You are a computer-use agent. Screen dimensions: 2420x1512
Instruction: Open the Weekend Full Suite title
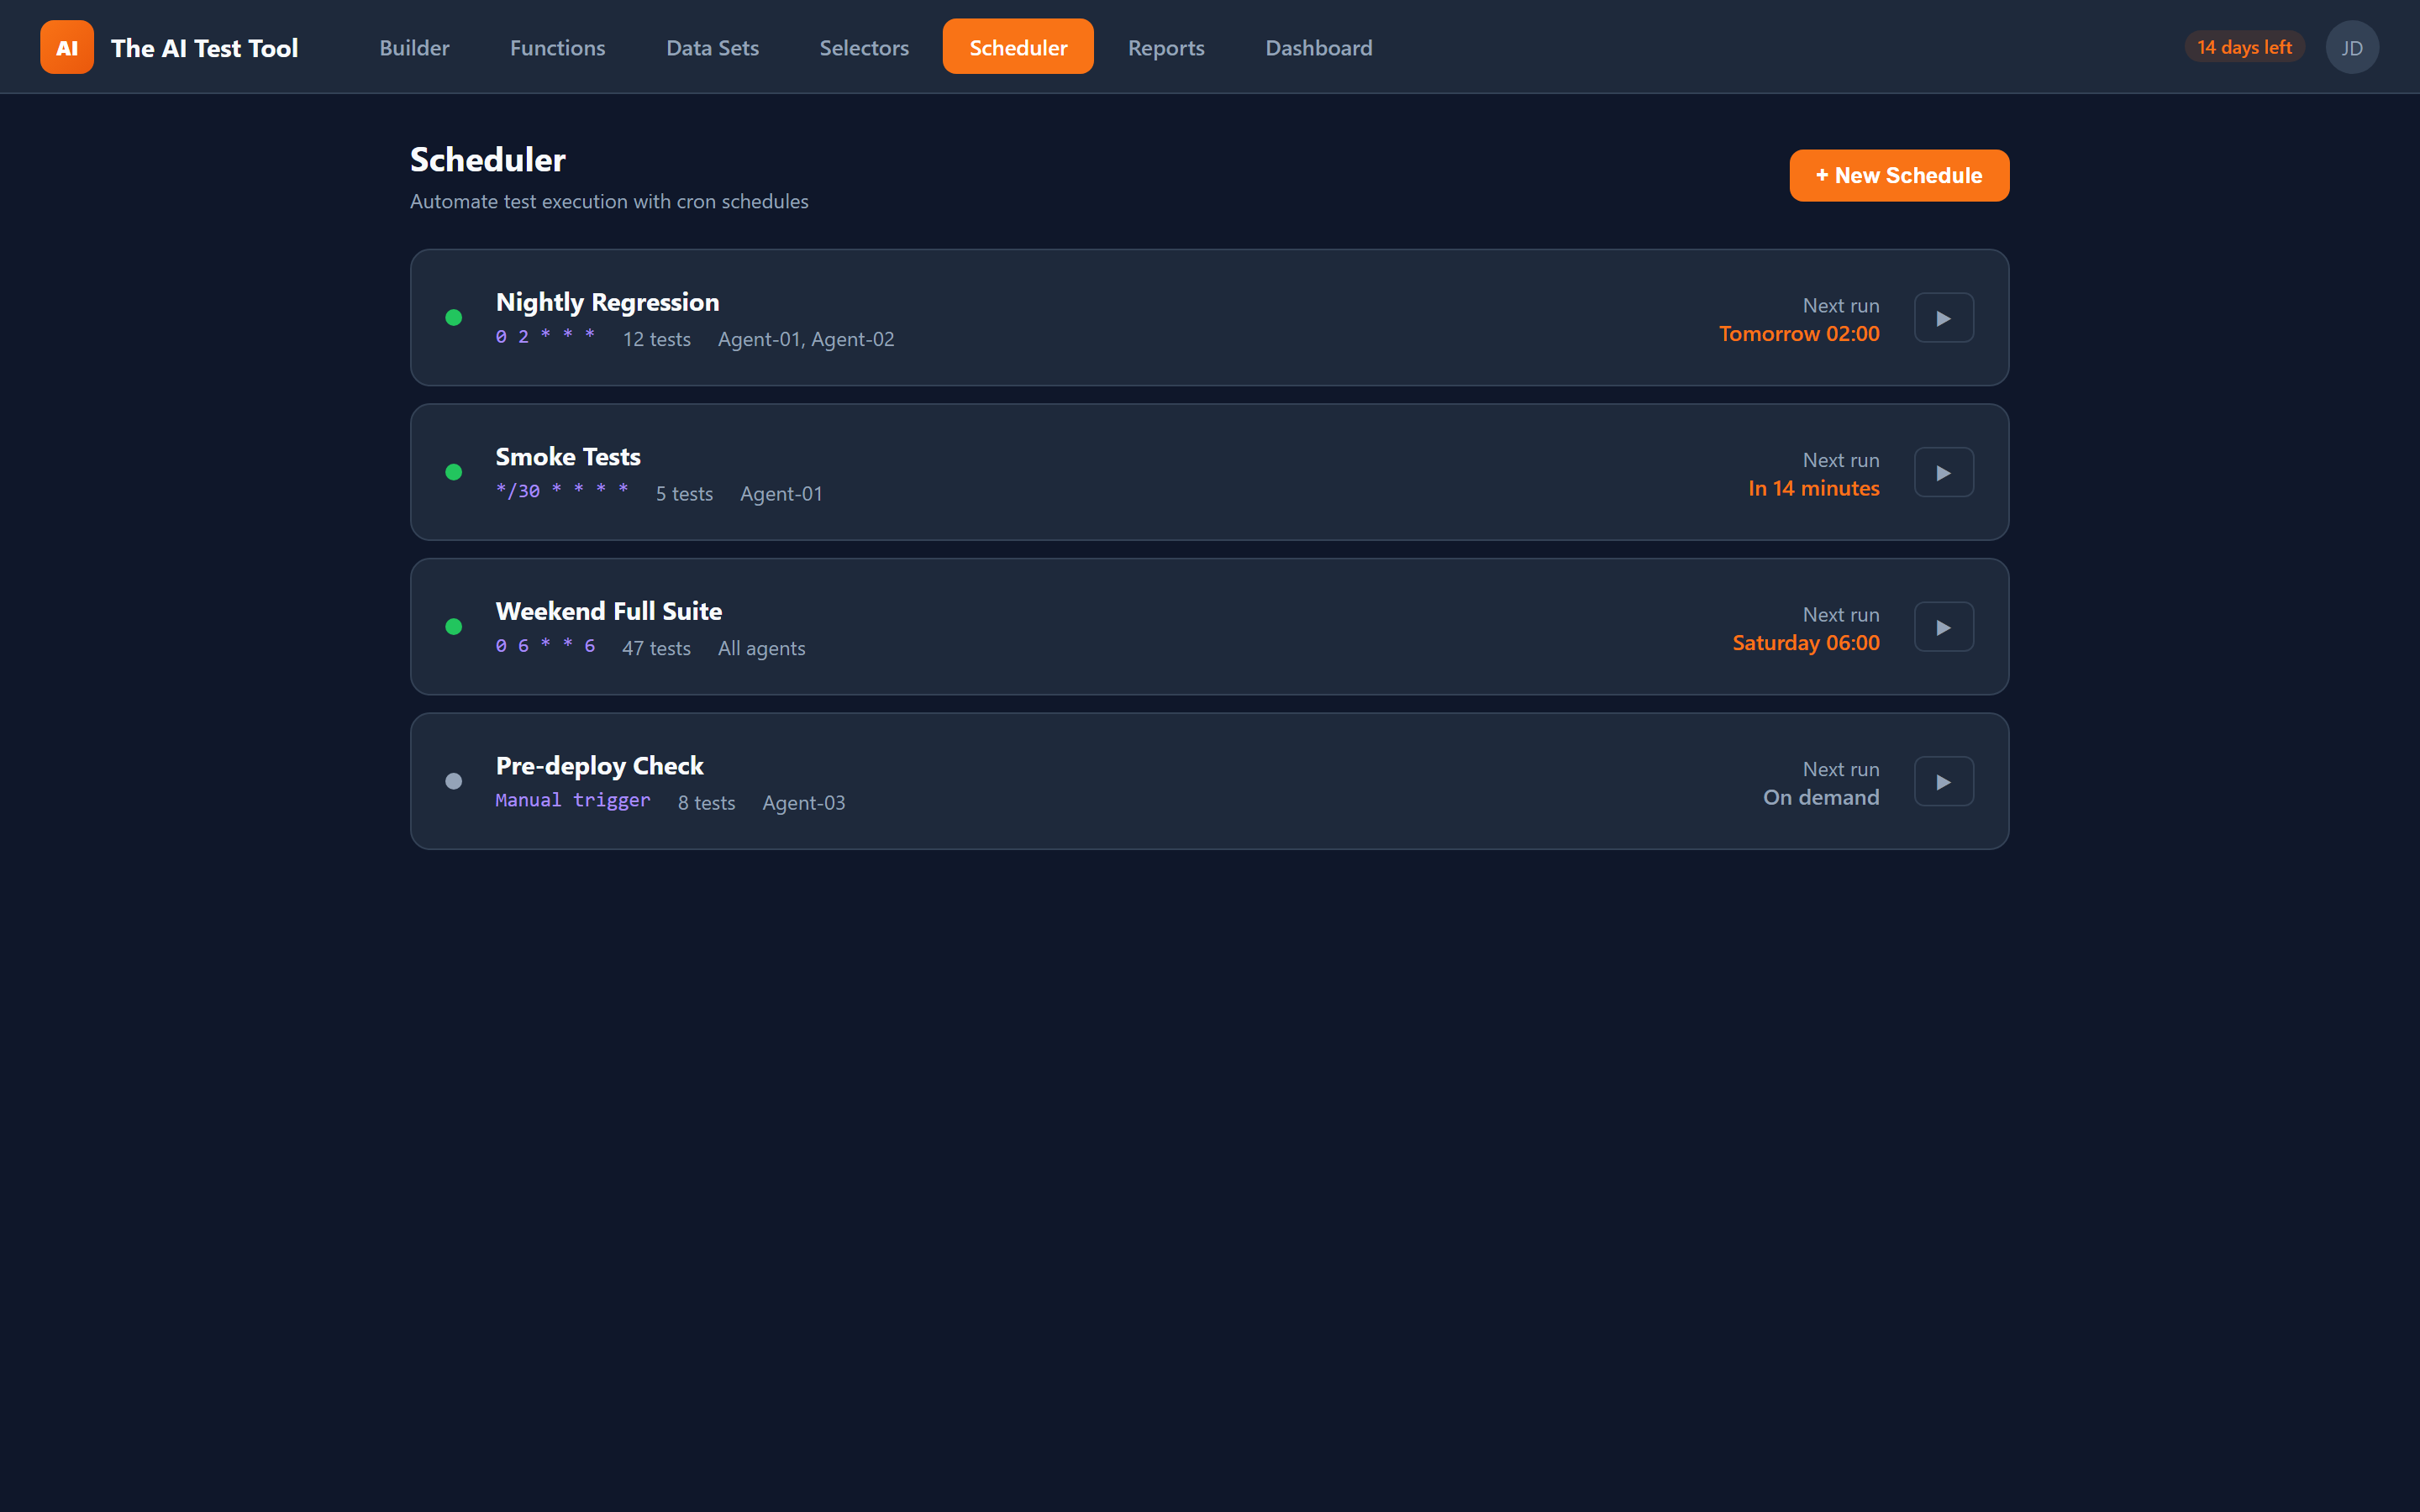608,611
